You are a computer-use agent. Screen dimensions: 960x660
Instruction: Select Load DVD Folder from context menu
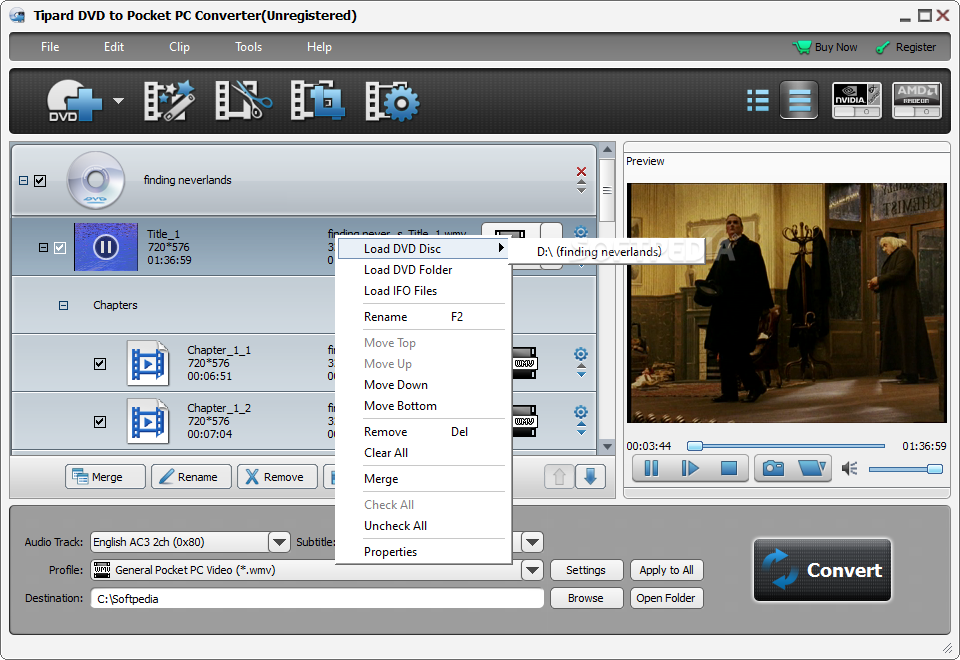tap(423, 270)
